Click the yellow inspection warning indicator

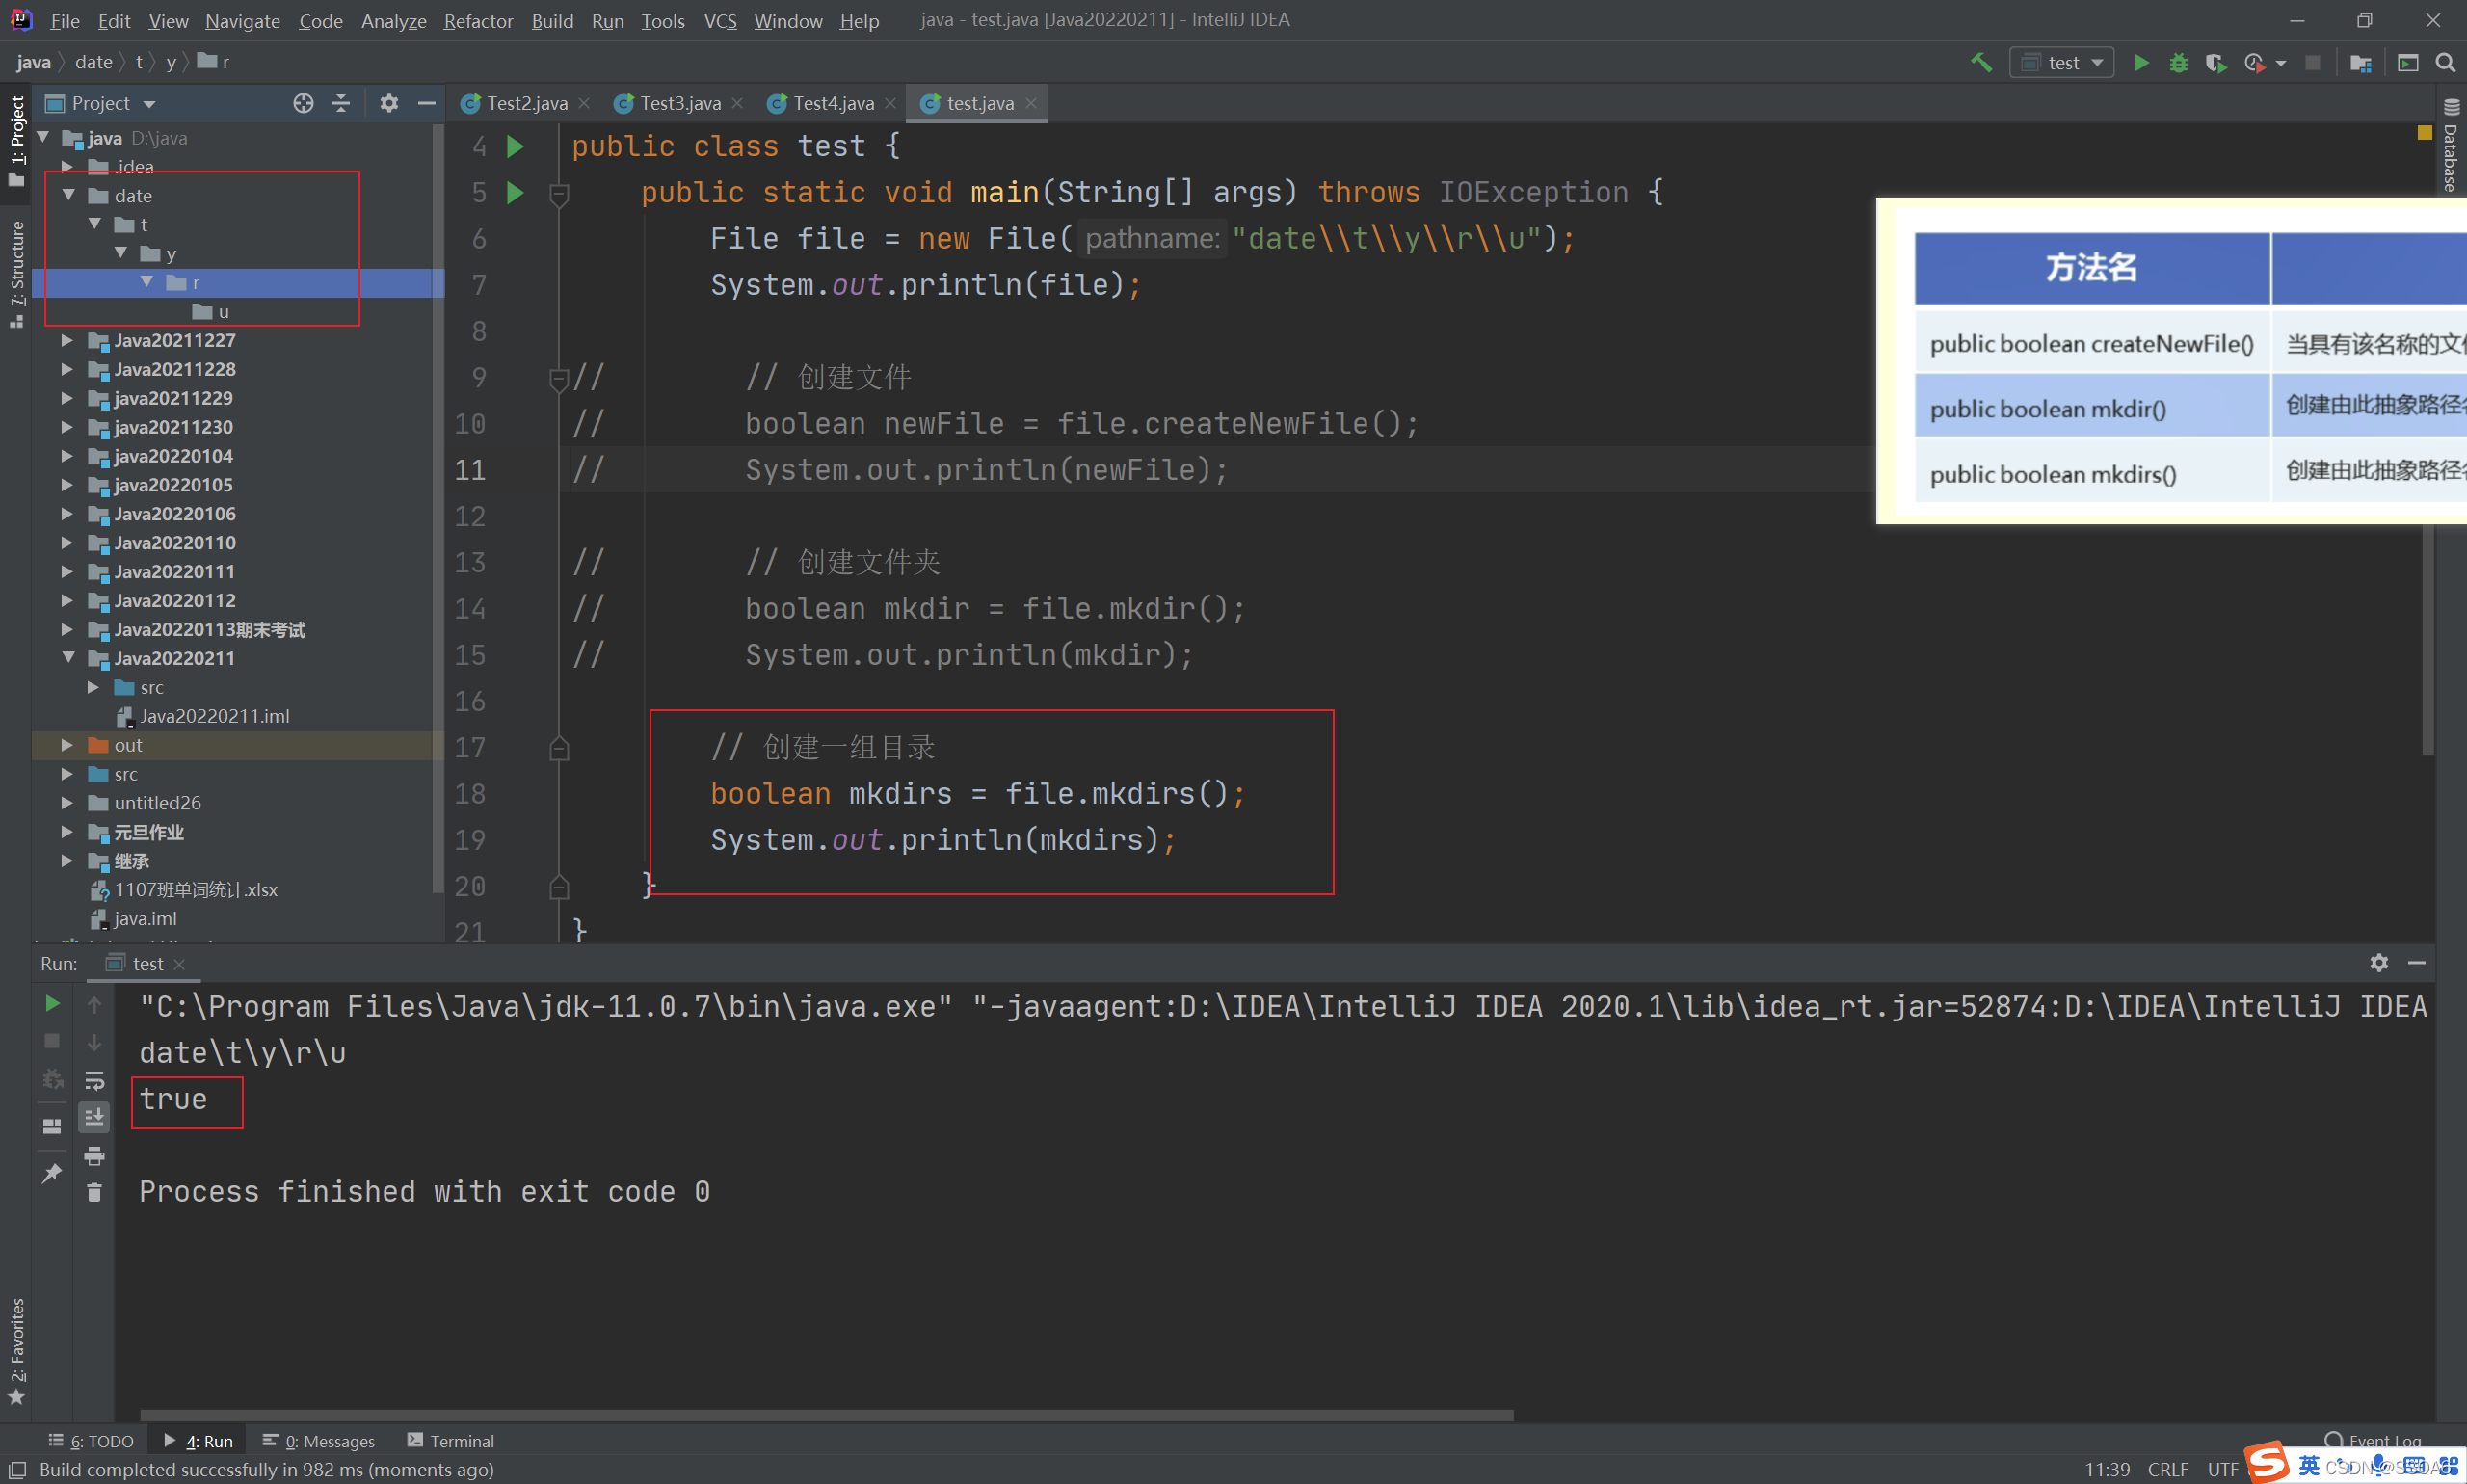pyautogui.click(x=2424, y=133)
